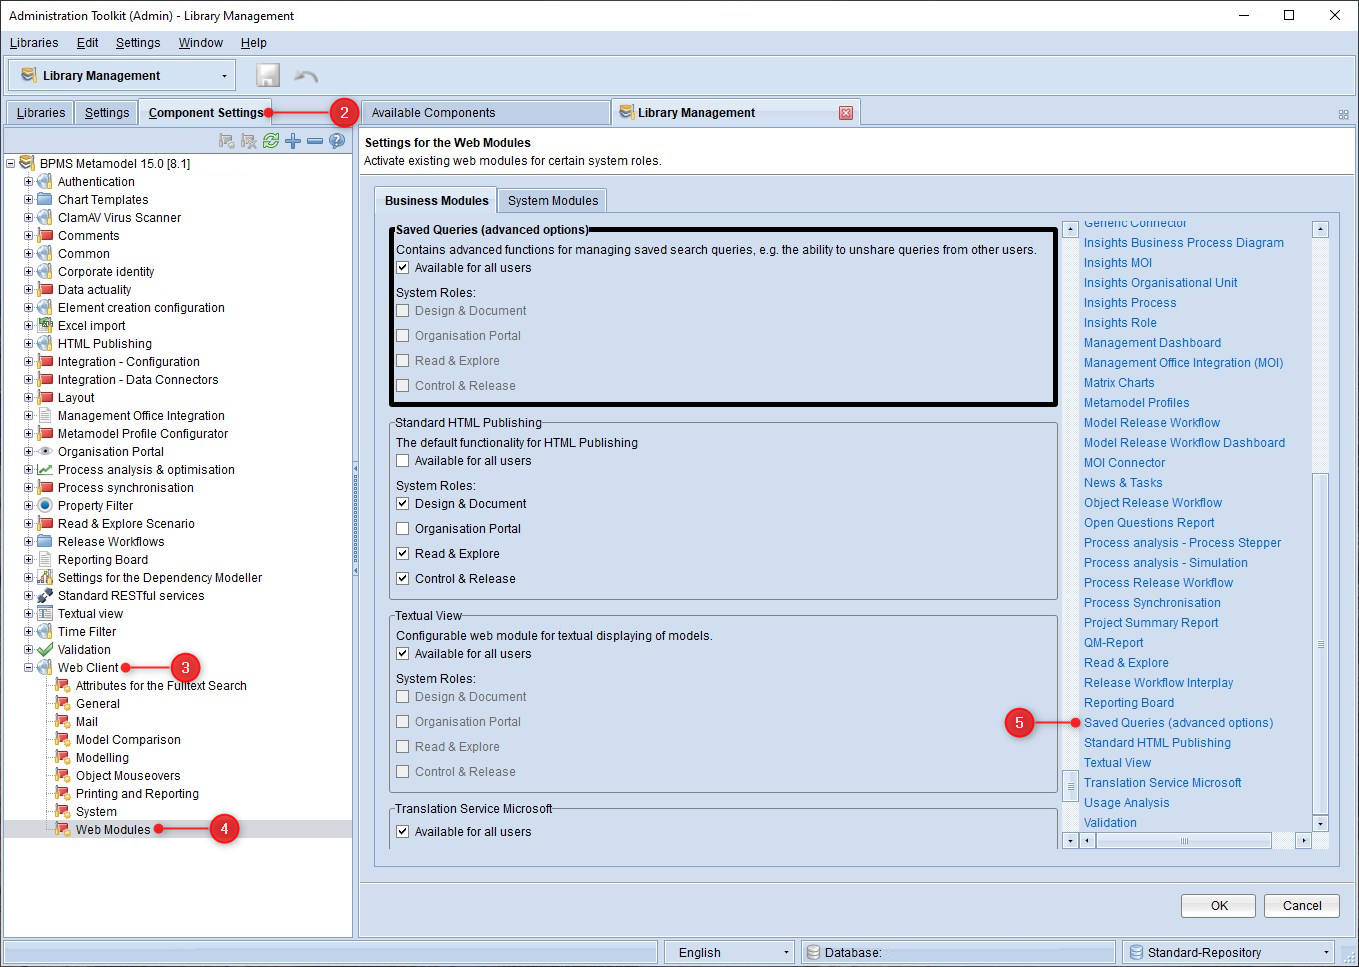Click the Mail settings icon under Web Client
The height and width of the screenshot is (967, 1359).
(63, 721)
